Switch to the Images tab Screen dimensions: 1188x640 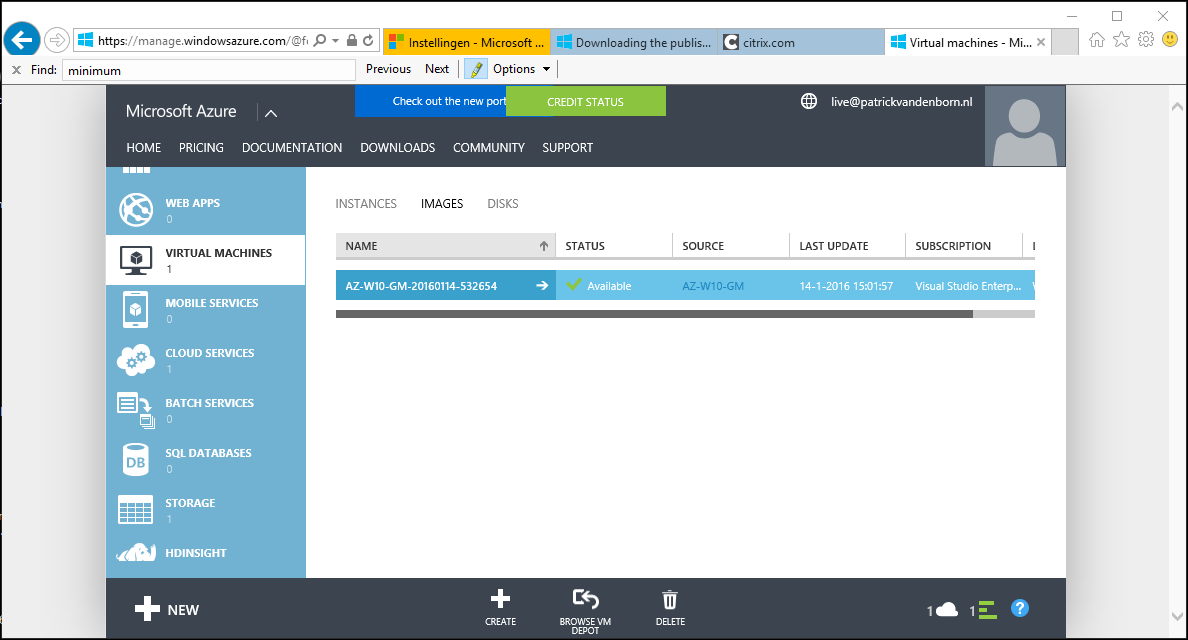[442, 204]
